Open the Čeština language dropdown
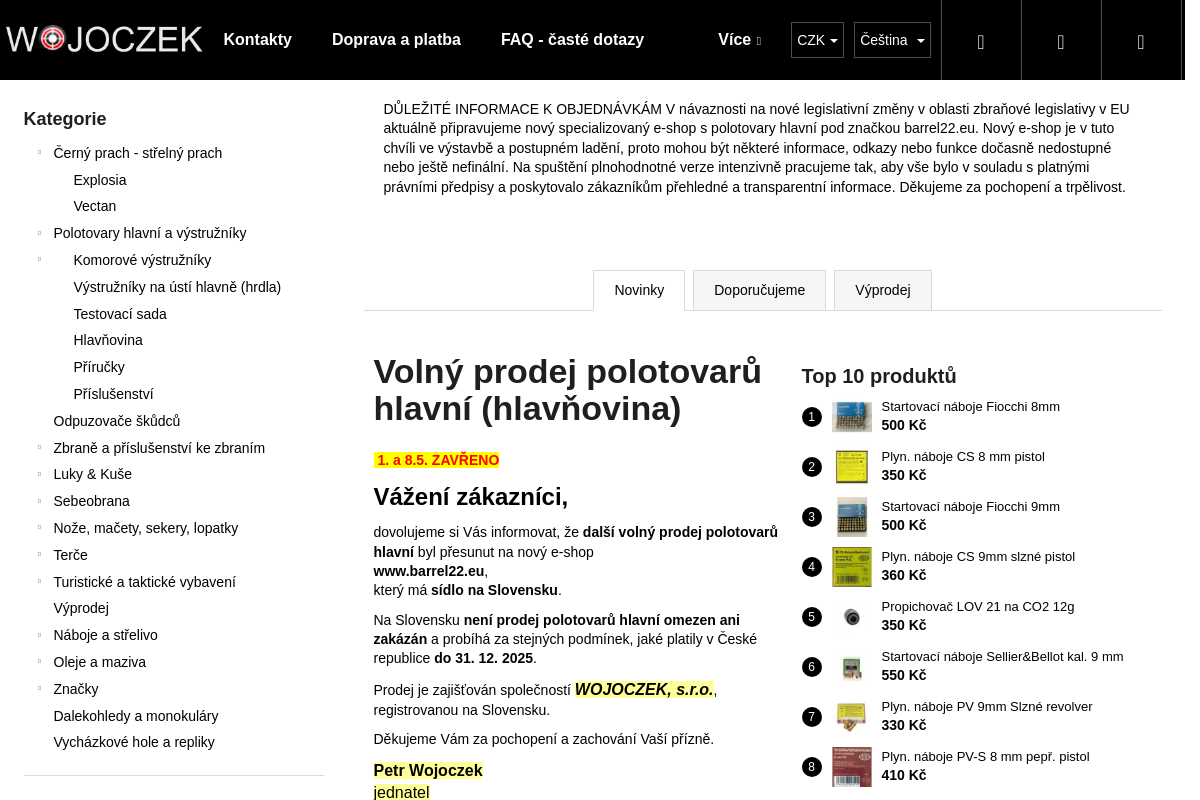The height and width of the screenshot is (800, 1200). point(892,40)
